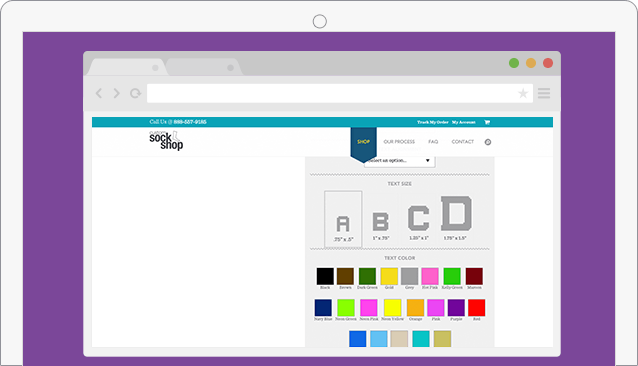Click the bookmark star icon in address bar

point(523,94)
